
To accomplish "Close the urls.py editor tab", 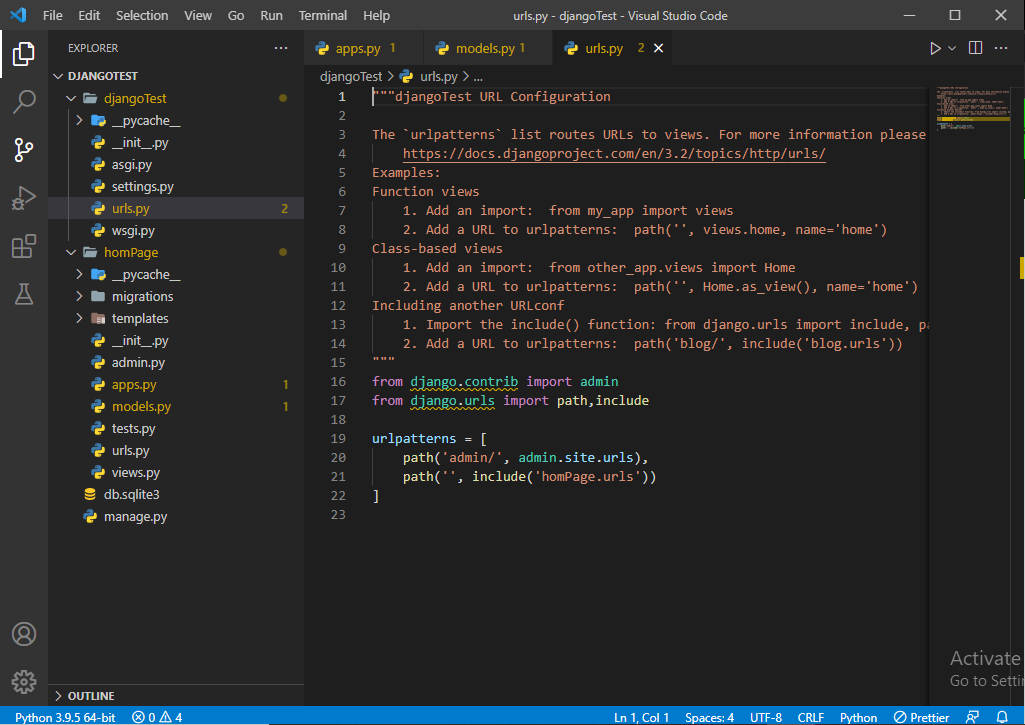I will [657, 48].
